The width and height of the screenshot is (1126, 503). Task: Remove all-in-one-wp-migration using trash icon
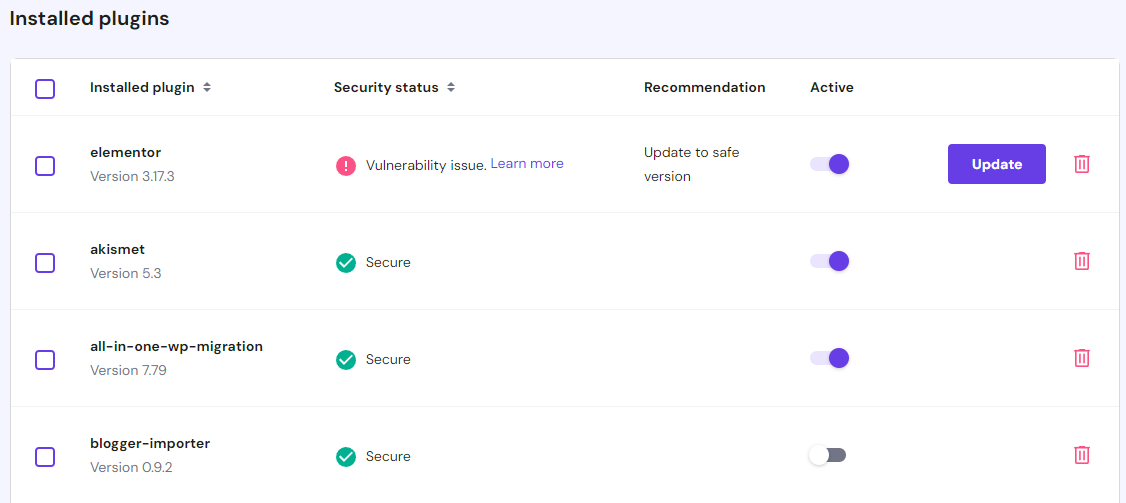tap(1081, 358)
